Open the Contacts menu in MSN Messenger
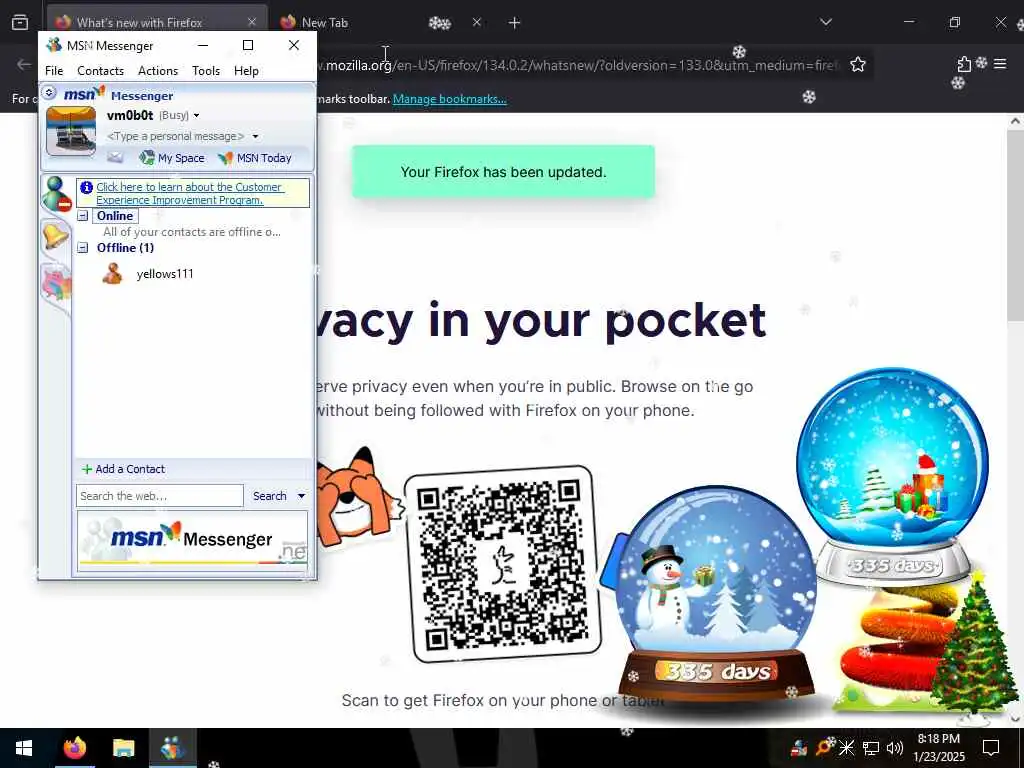The height and width of the screenshot is (768, 1024). click(100, 71)
